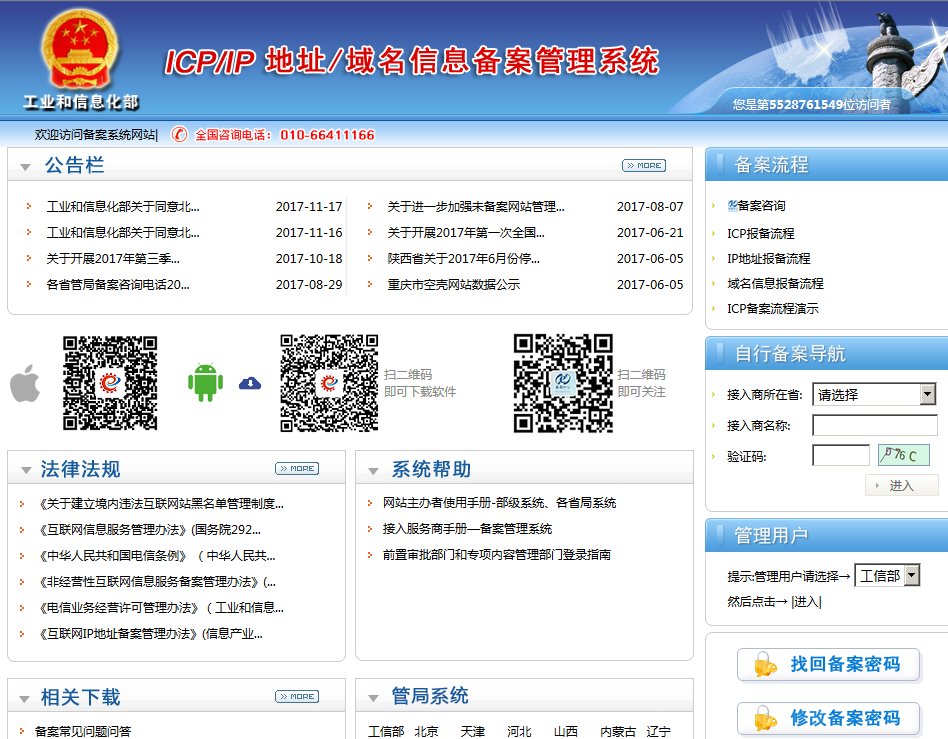This screenshot has width=948, height=739.
Task: Click the 修改备案密码 button
Action: [x=828, y=718]
